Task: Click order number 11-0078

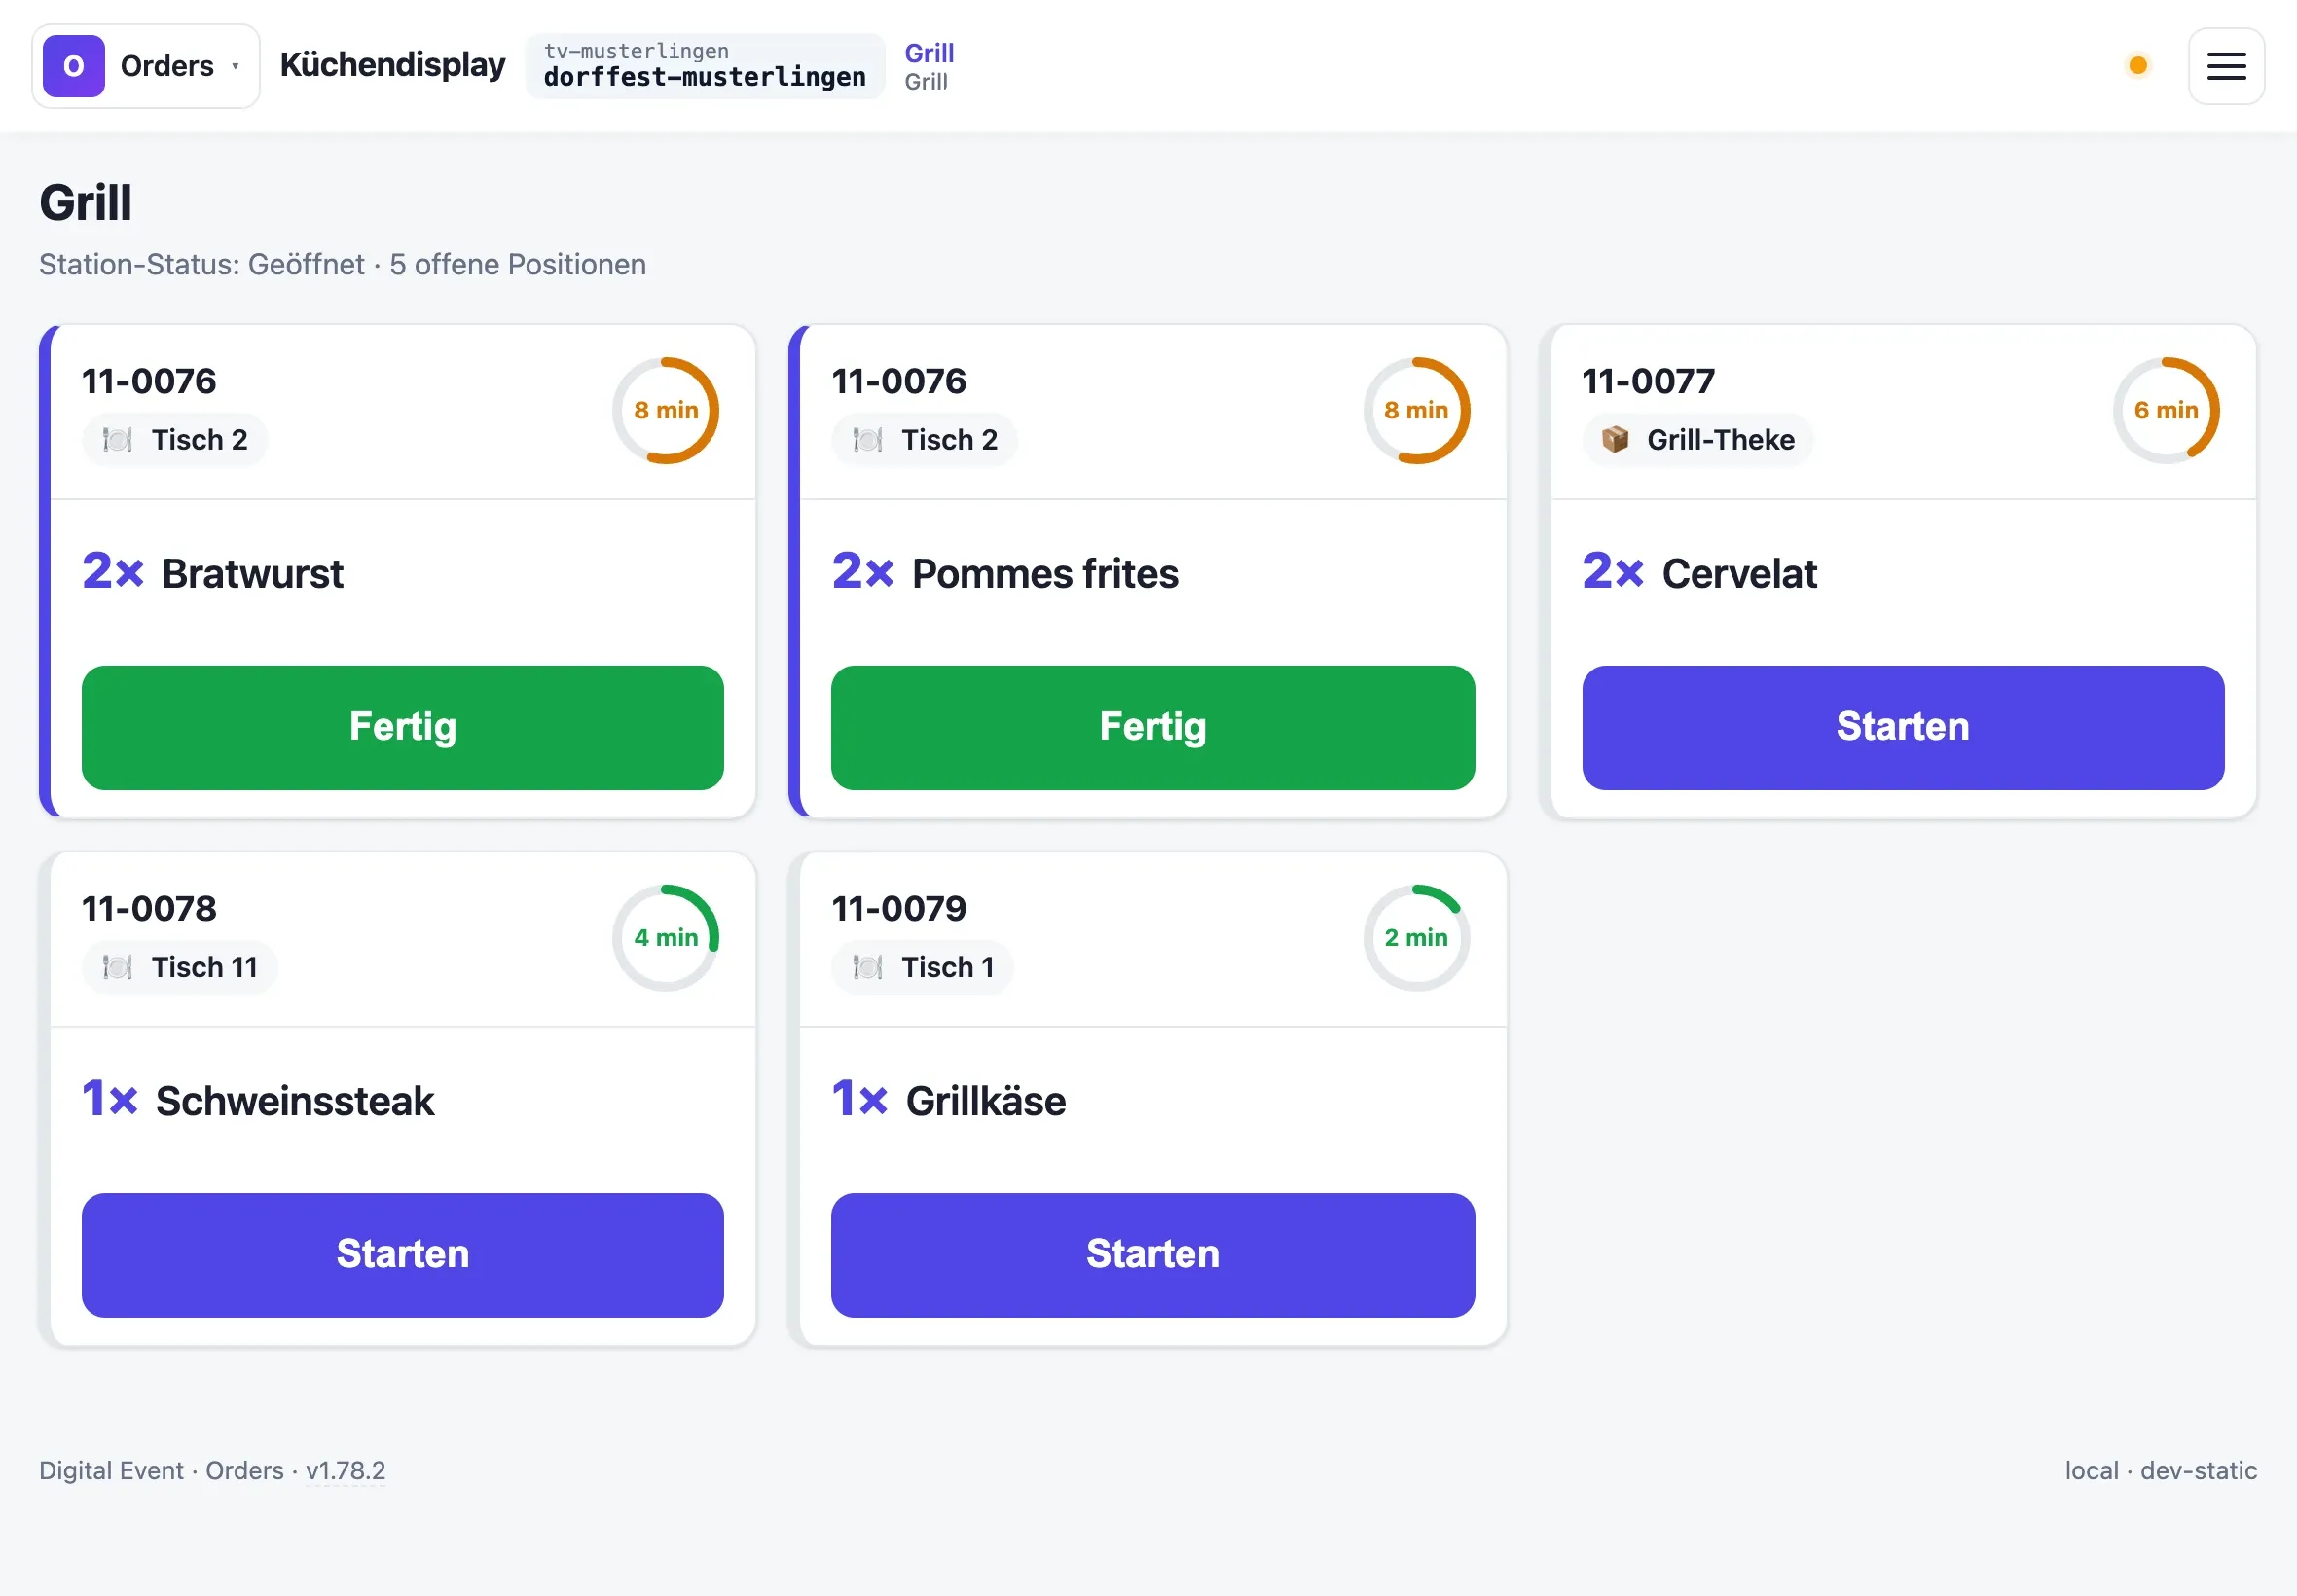Action: tap(149, 908)
